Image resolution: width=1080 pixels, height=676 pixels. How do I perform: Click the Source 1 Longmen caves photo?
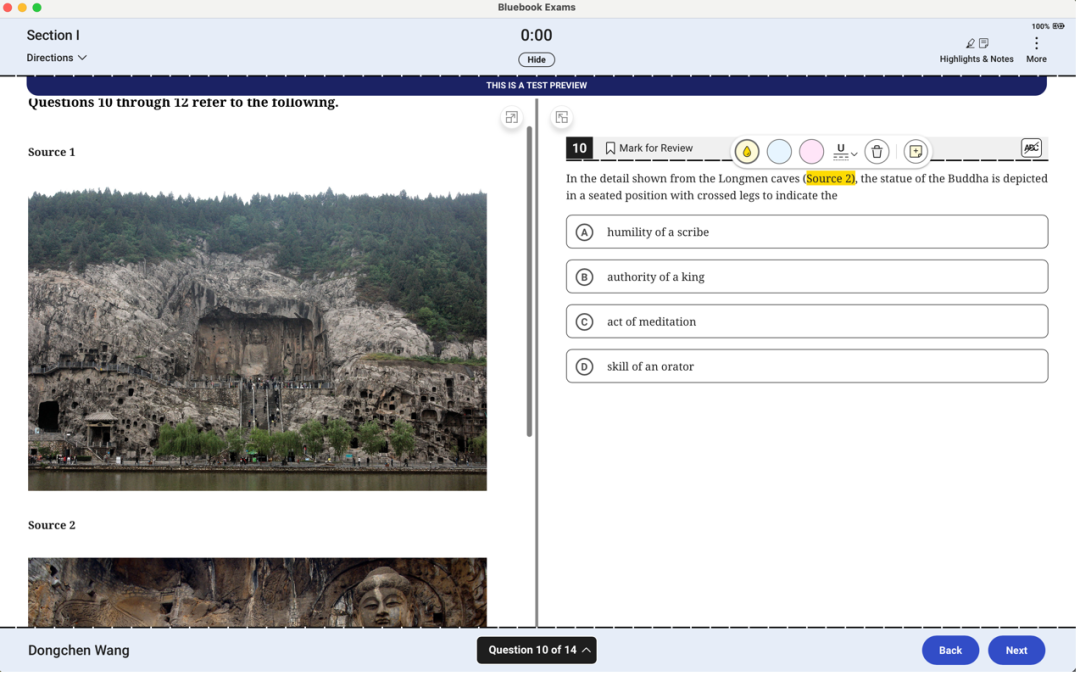coord(257,339)
